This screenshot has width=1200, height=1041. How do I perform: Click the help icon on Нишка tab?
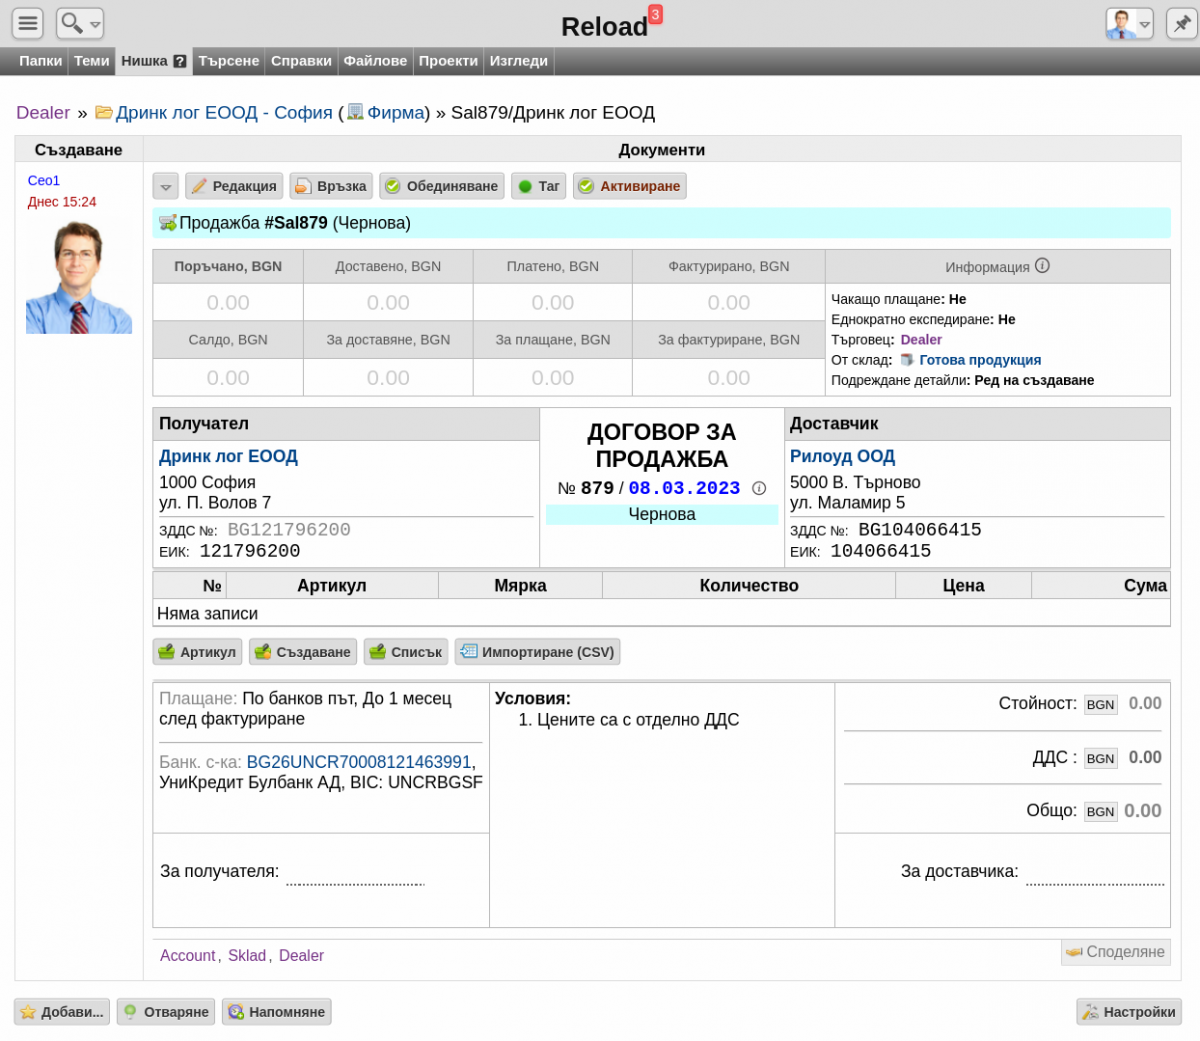tap(180, 61)
